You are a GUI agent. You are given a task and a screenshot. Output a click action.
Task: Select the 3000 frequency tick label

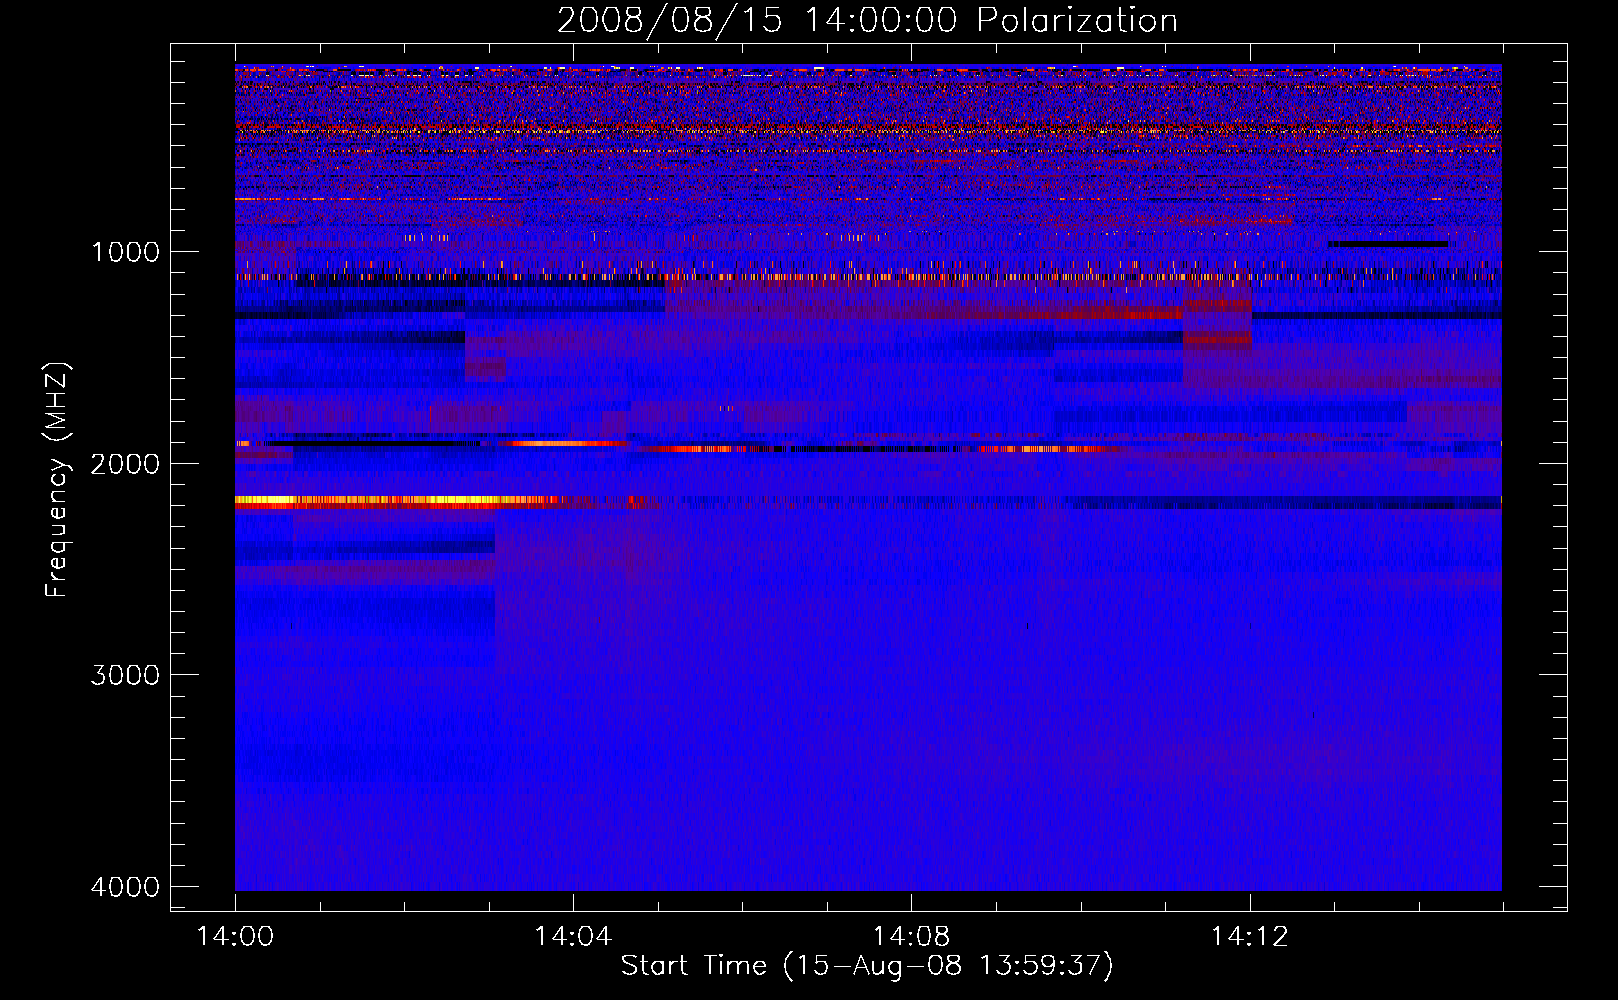[x=125, y=675]
